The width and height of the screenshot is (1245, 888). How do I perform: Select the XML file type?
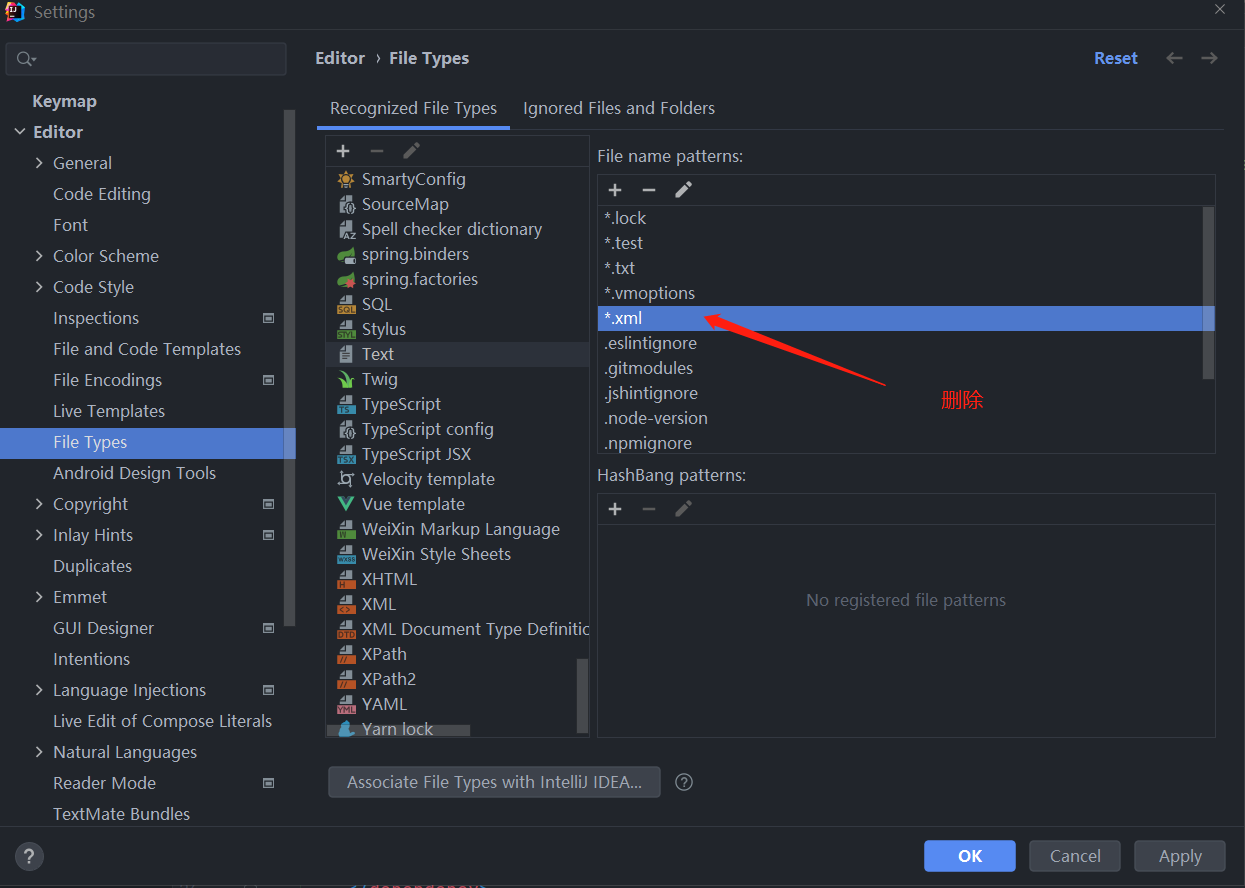point(458,604)
